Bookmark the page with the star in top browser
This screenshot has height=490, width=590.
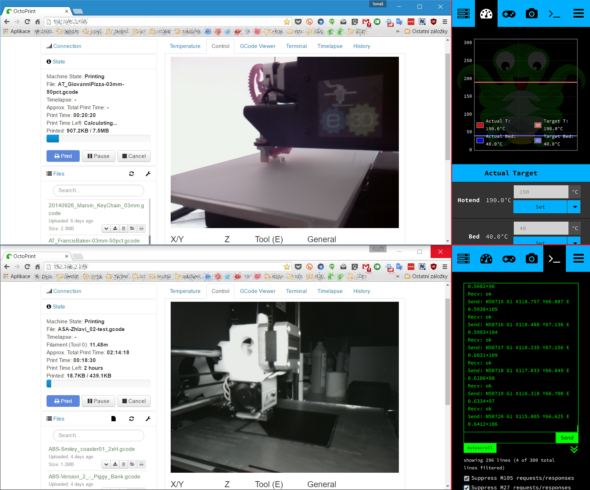287,22
